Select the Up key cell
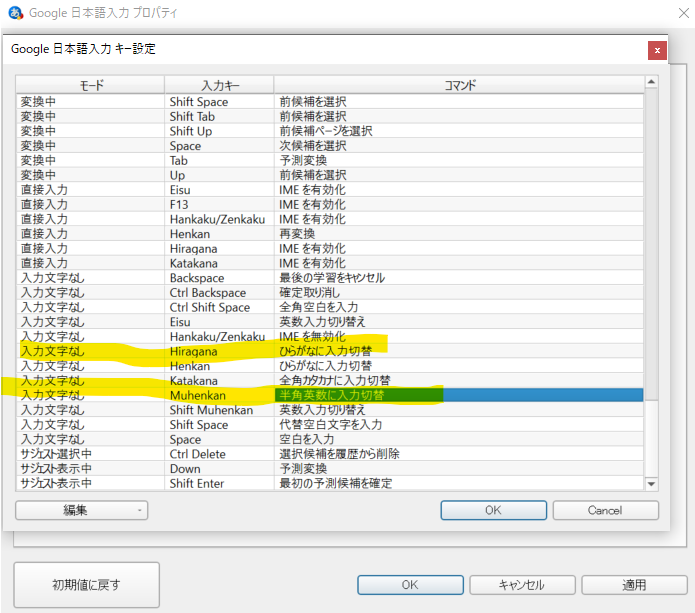The height and width of the screenshot is (613, 695). [219, 175]
